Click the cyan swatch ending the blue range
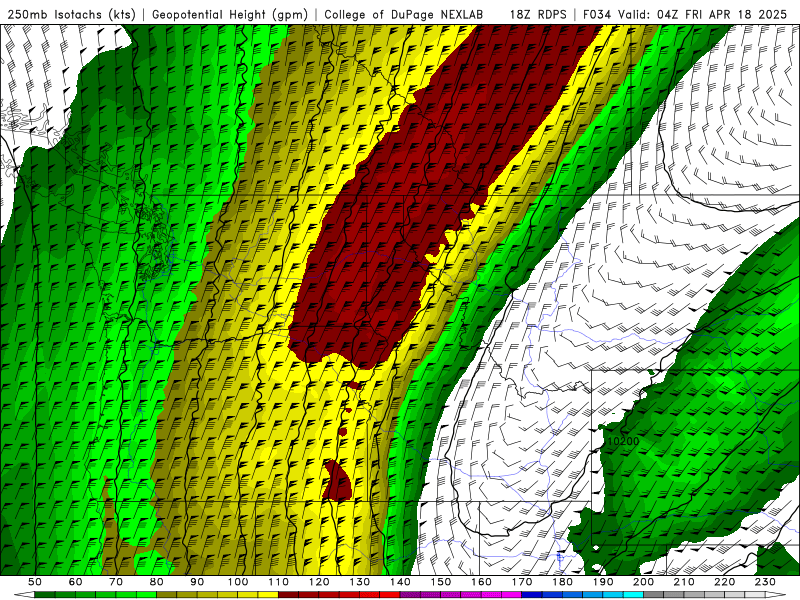Viewport: 800px width, 600px height. (x=633, y=595)
